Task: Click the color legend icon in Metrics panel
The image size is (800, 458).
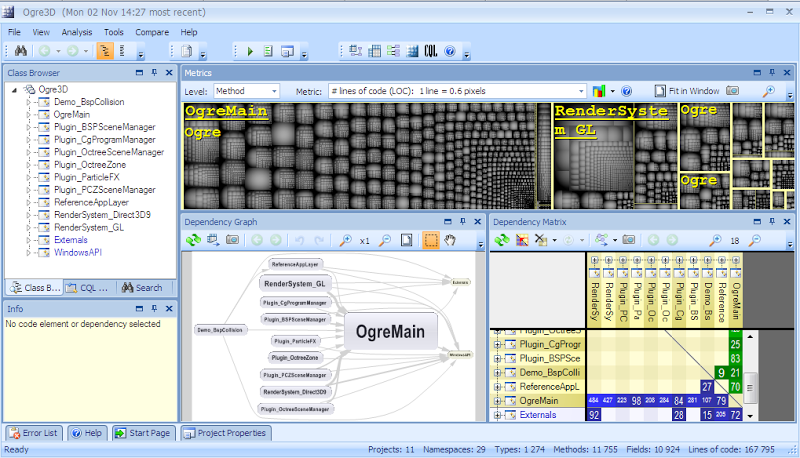Action: (x=599, y=91)
